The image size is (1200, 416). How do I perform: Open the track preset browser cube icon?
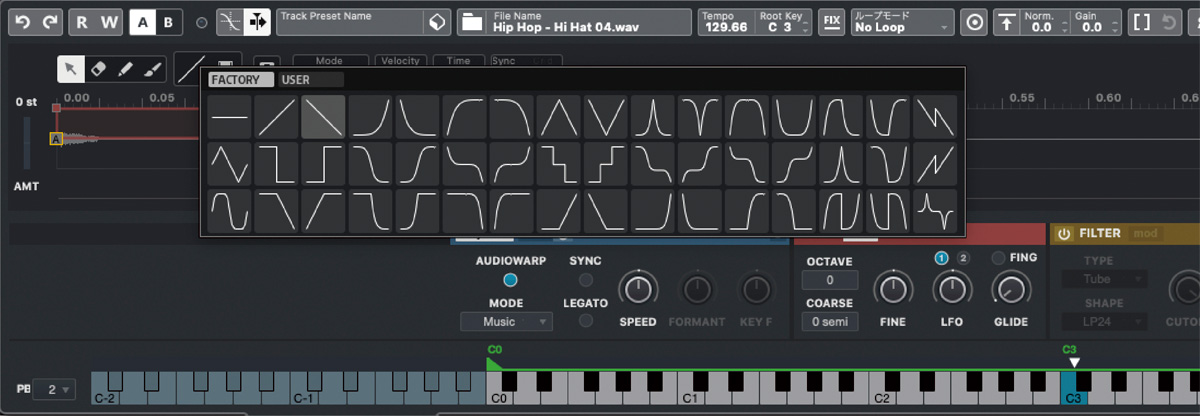[436, 22]
